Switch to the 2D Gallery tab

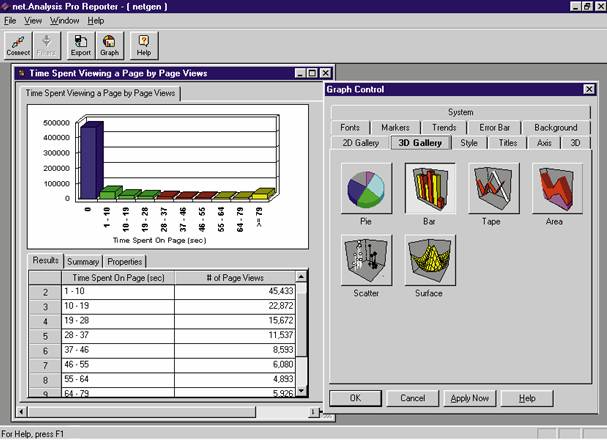pos(360,143)
